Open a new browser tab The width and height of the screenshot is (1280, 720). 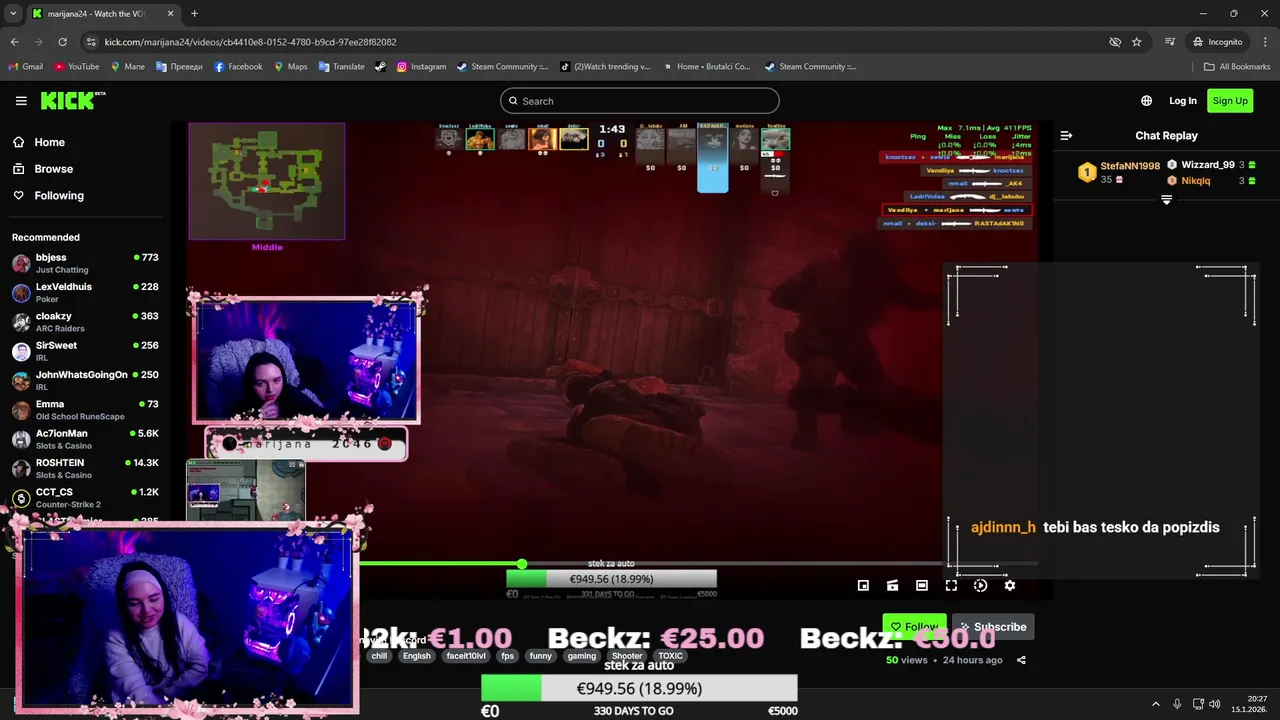tap(194, 13)
